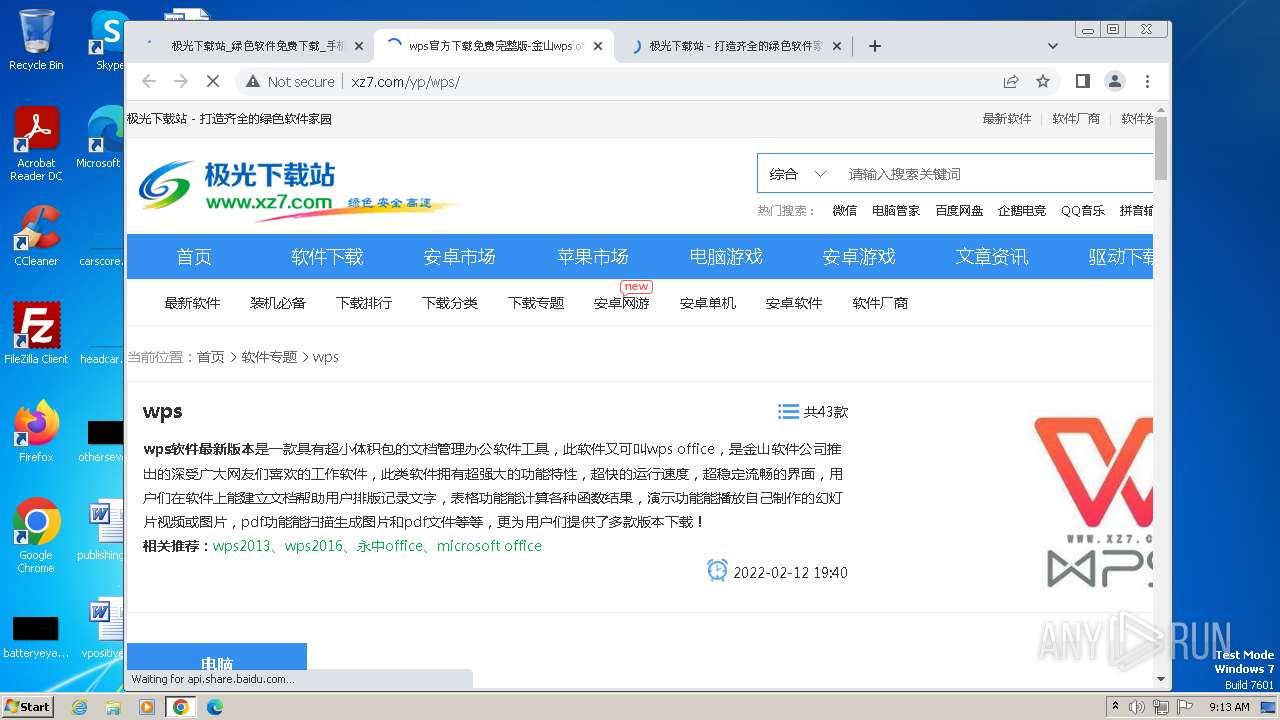Show hidden system tray icons
Image resolution: width=1280 pixels, height=720 pixels.
click(x=1115, y=707)
